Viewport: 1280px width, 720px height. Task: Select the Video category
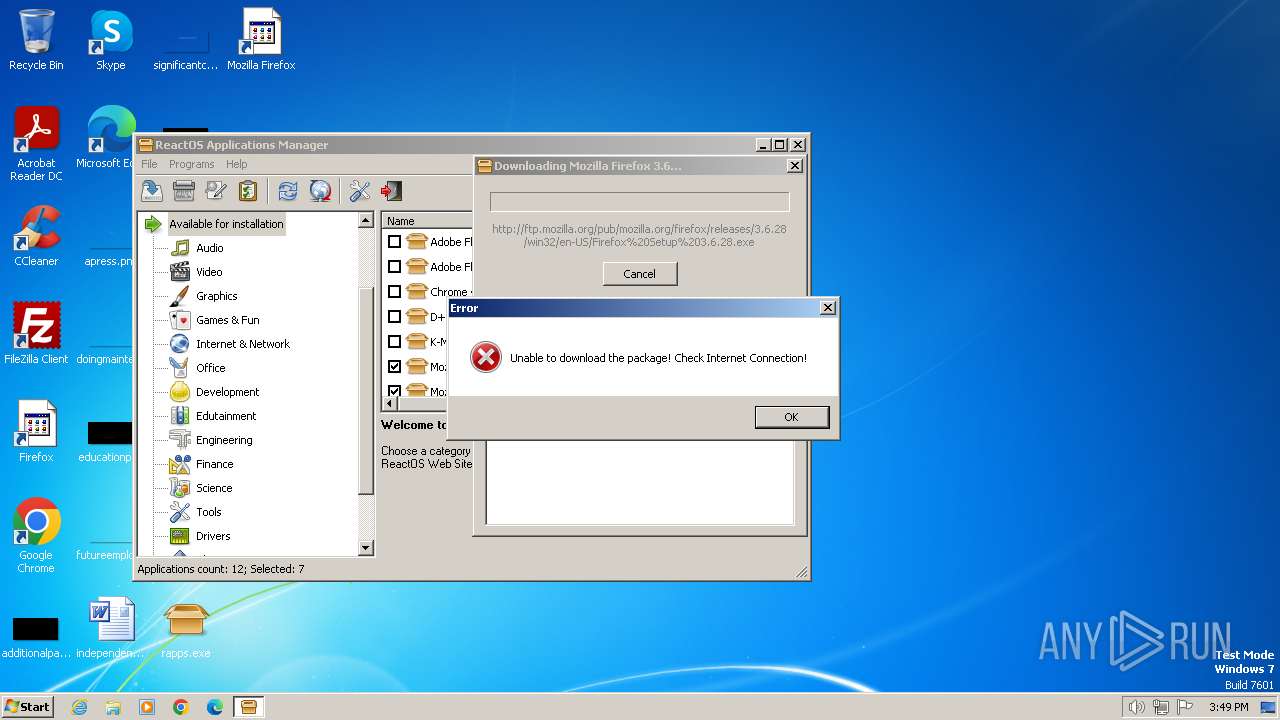[209, 272]
